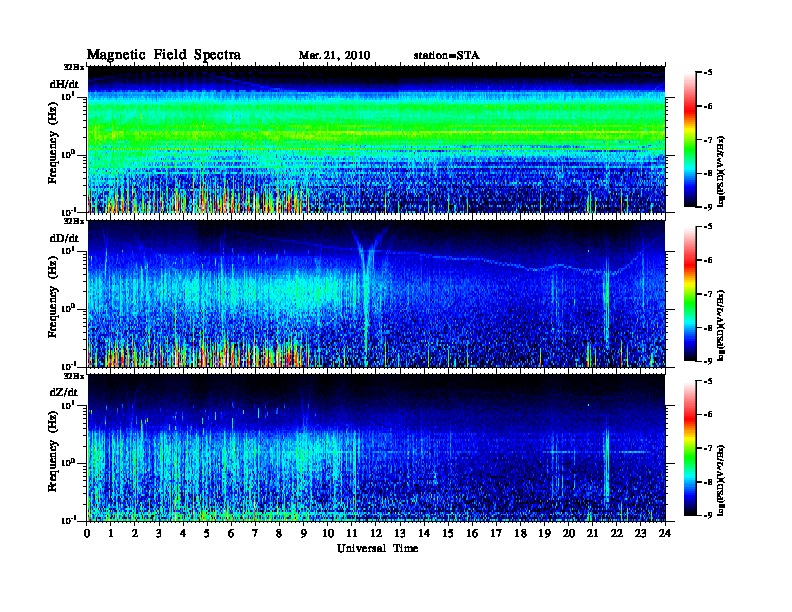792x612 pixels.
Task: Click the hour "16" tick label
Action: click(x=472, y=533)
